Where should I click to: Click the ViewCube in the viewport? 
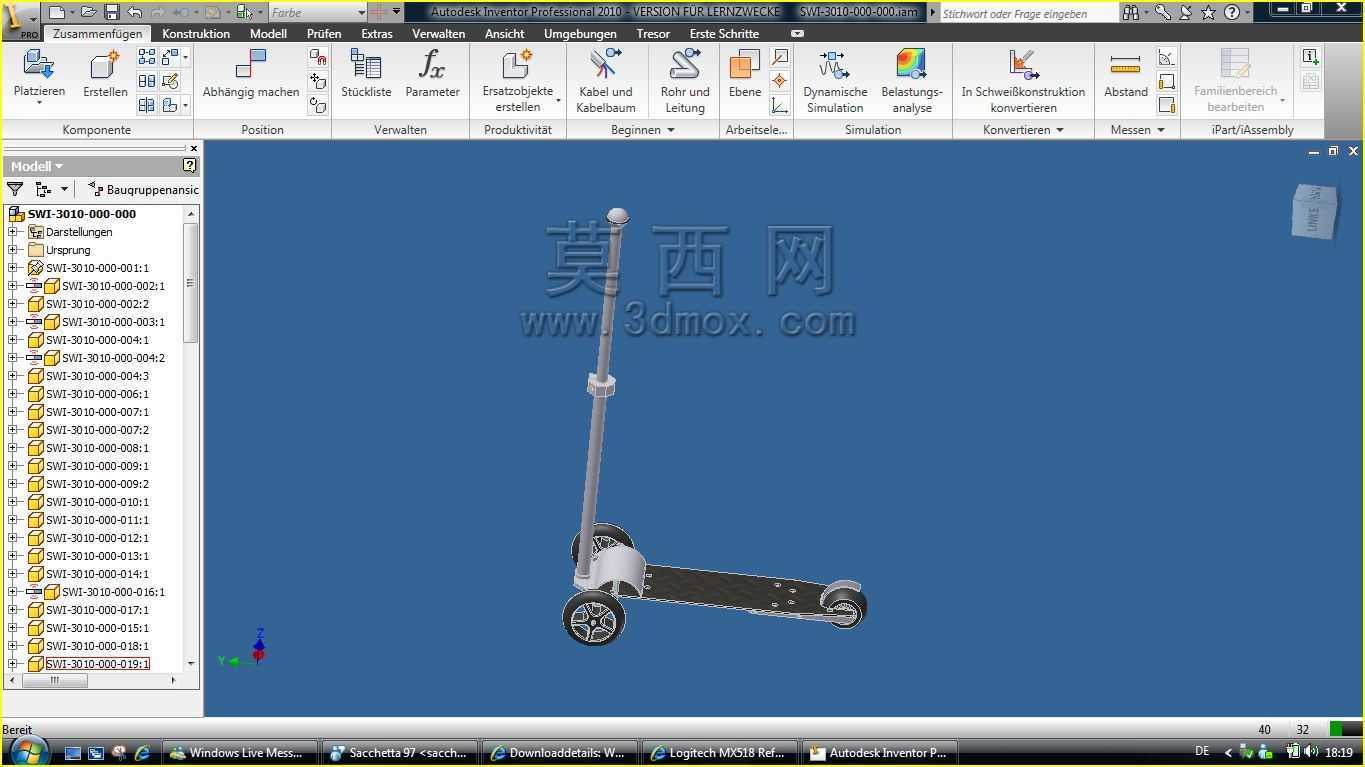(x=1314, y=211)
